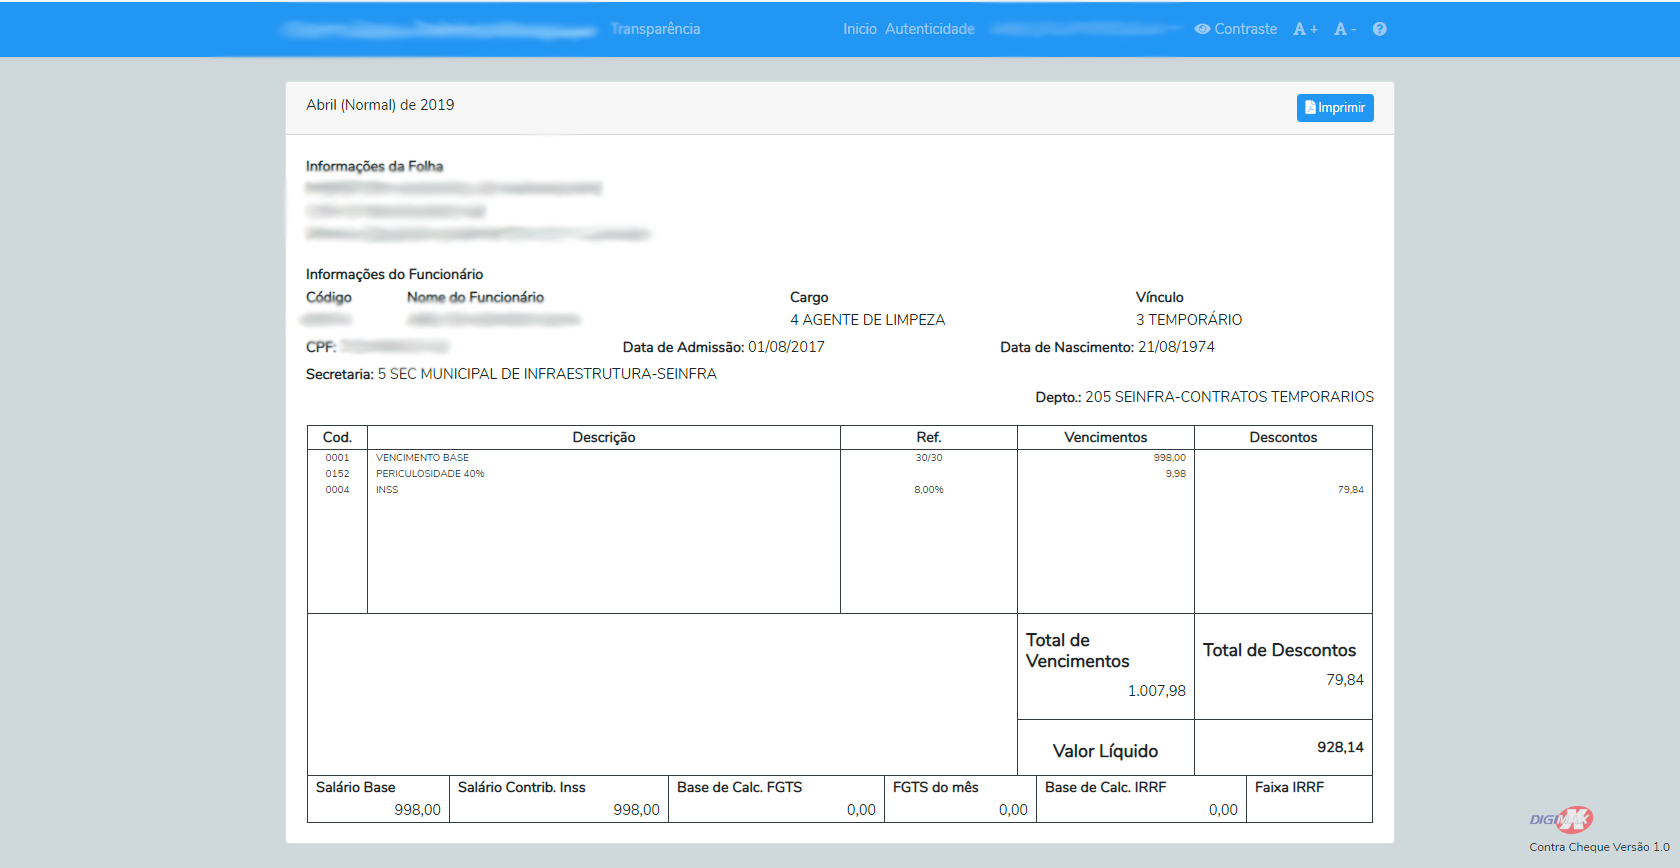Click the 'Base de Calc. IRRF' label

click(x=1106, y=787)
